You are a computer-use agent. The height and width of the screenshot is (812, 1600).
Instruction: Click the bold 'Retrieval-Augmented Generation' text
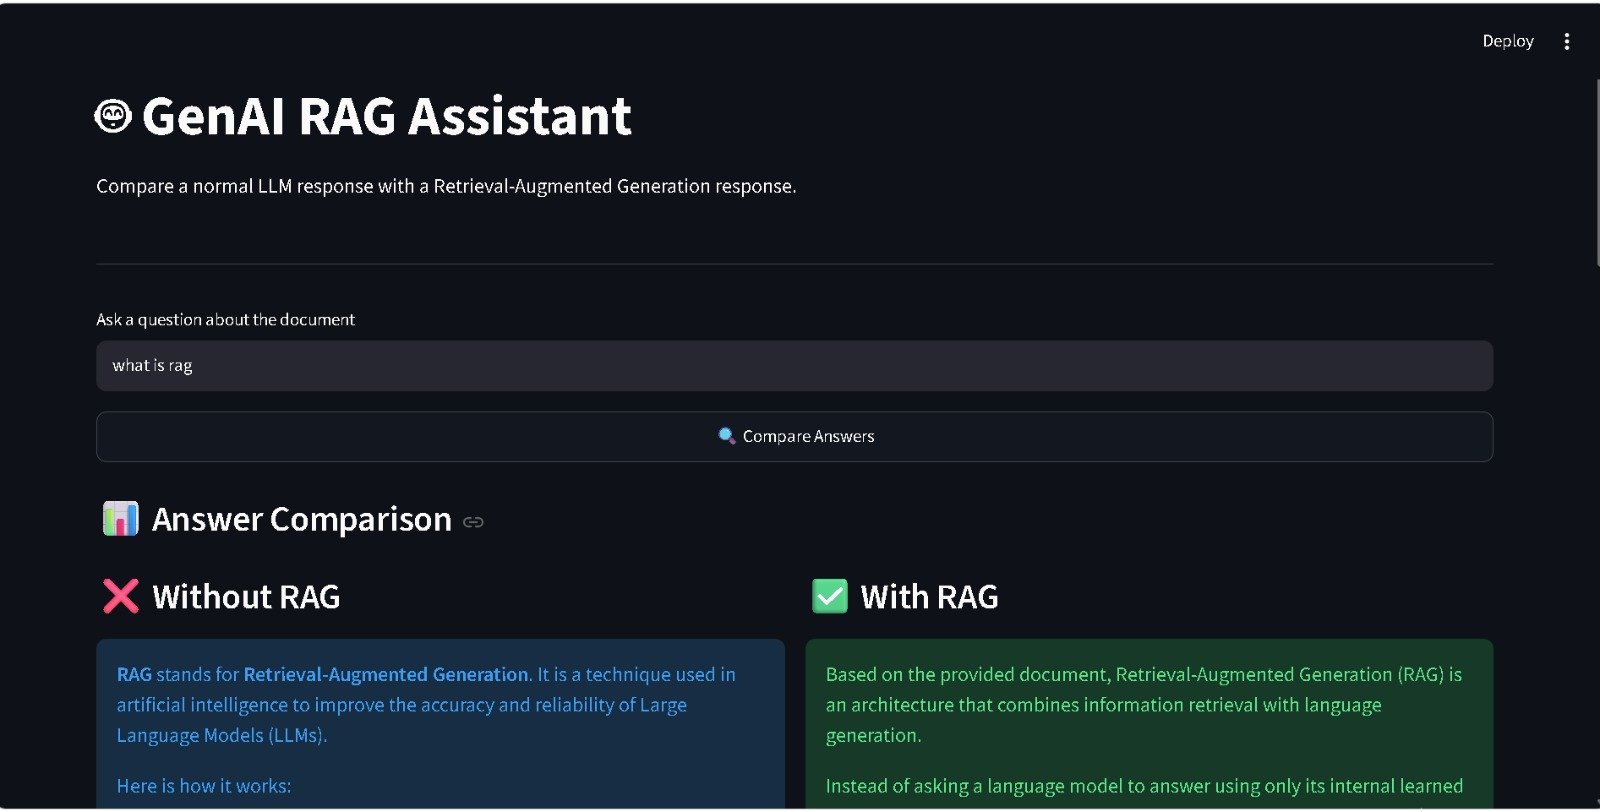click(386, 675)
